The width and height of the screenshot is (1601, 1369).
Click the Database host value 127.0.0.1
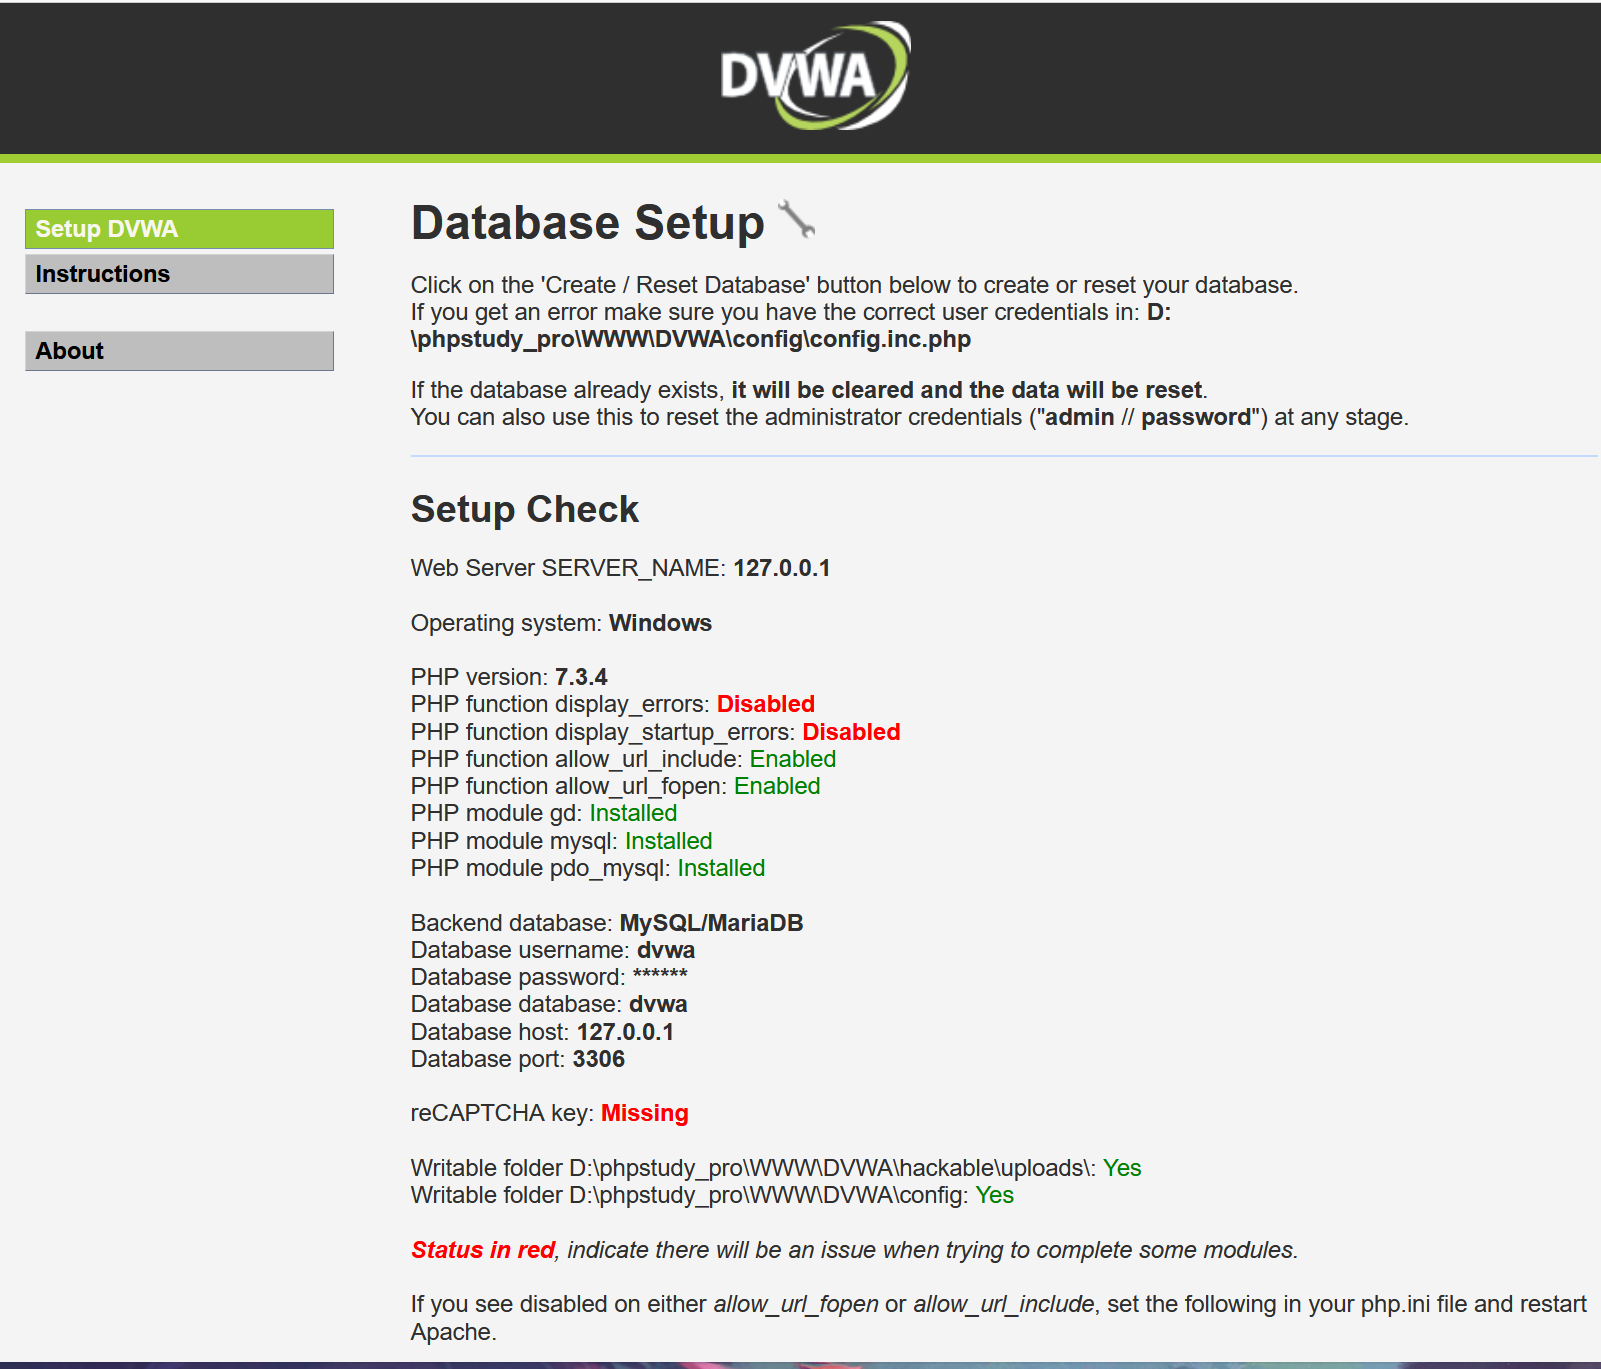point(625,1032)
